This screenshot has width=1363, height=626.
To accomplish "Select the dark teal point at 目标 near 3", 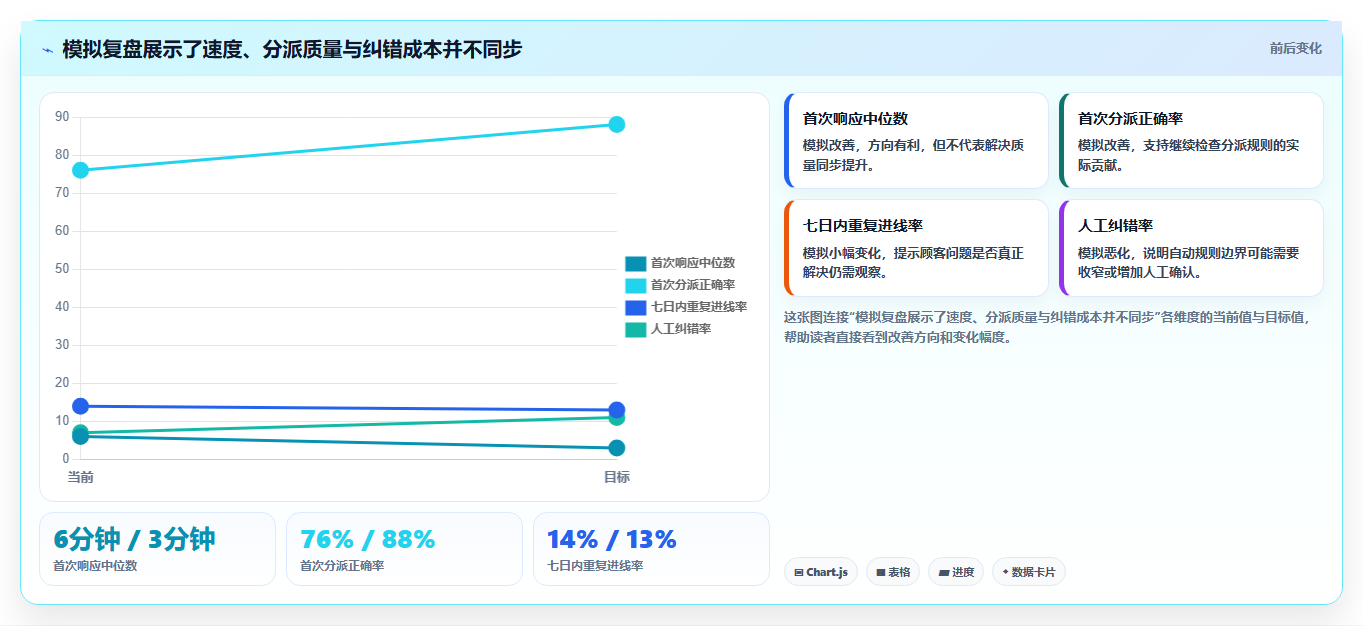I will [x=617, y=448].
